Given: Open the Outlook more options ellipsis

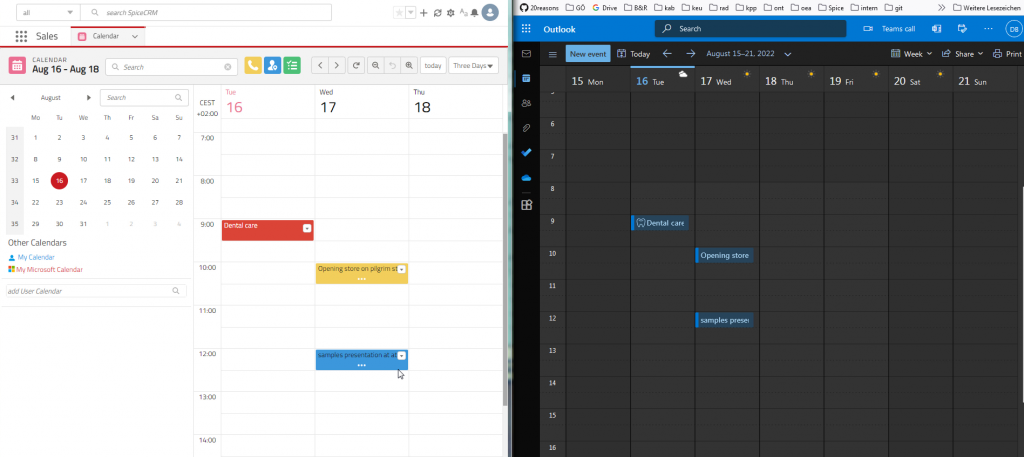Looking at the screenshot, I should point(988,29).
